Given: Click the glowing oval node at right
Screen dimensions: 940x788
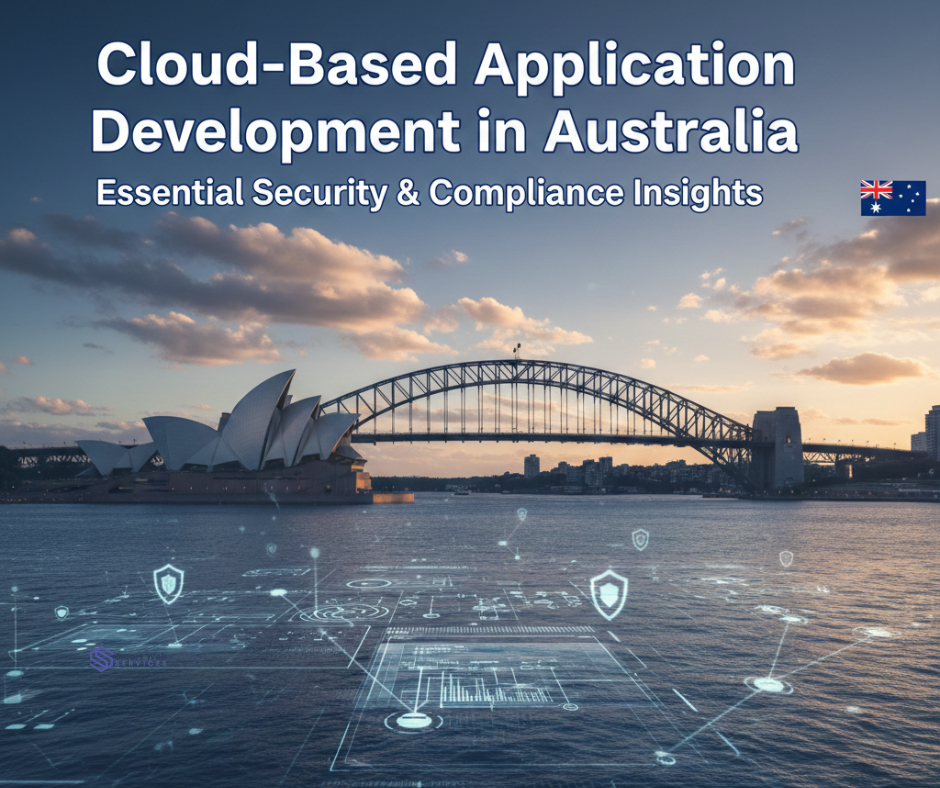Looking at the screenshot, I should (769, 684).
